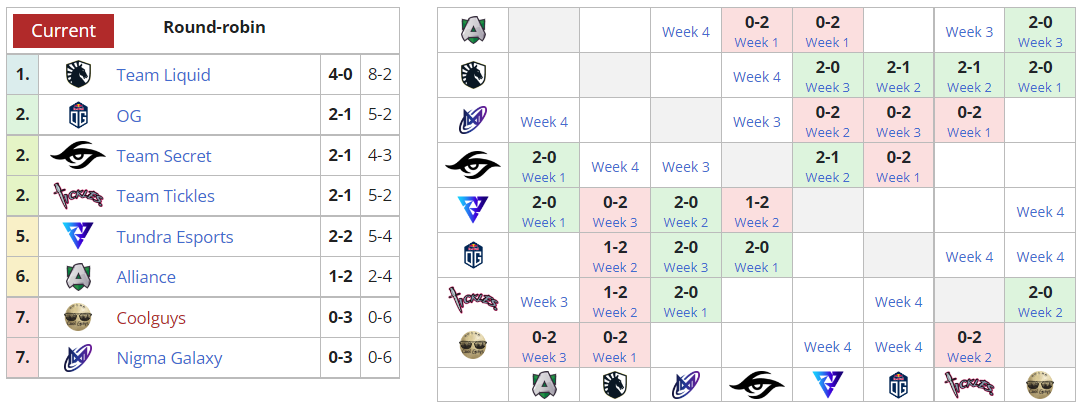1081x408 pixels.
Task: Follow the Tundra Esports team link
Action: pyautogui.click(x=175, y=237)
